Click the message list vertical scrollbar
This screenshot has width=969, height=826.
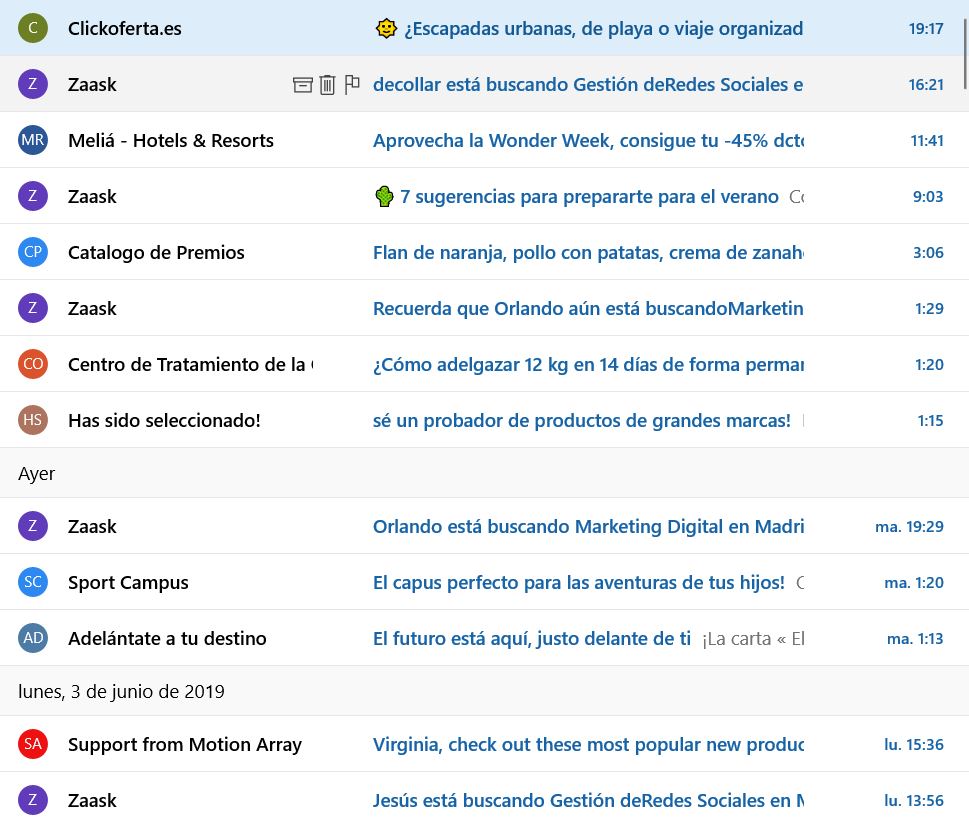pyautogui.click(x=965, y=54)
